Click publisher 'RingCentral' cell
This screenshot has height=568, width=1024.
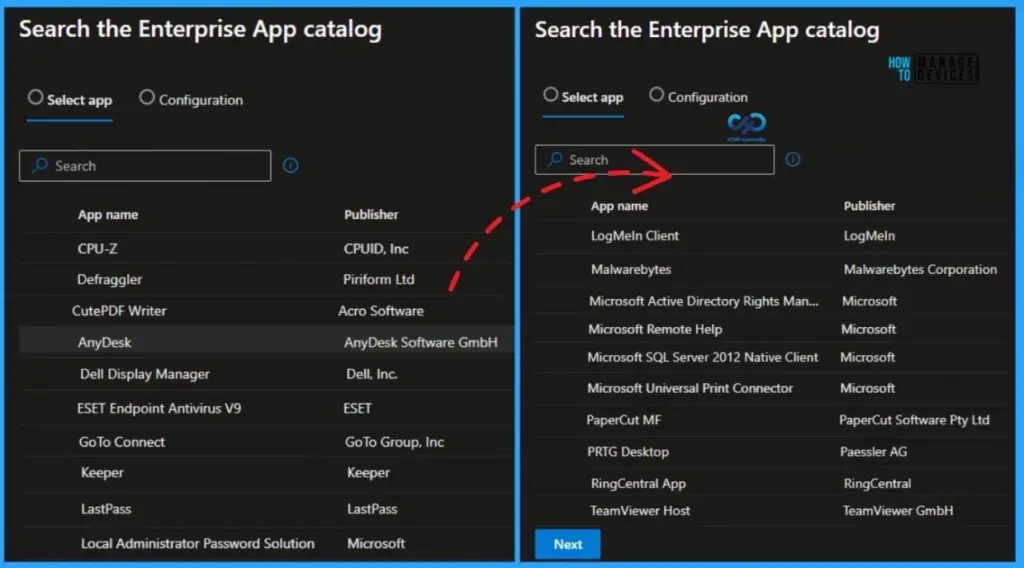click(x=877, y=484)
